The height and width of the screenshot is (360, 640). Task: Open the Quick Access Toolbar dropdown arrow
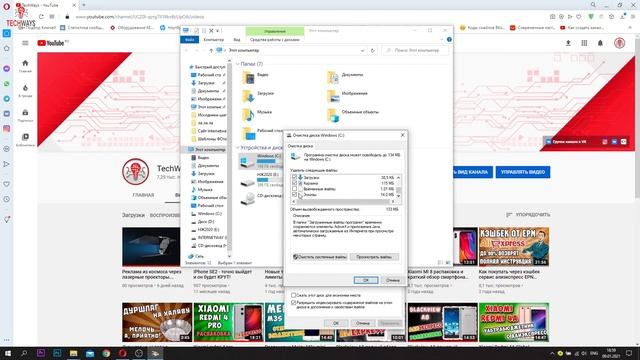pyautogui.click(x=218, y=31)
